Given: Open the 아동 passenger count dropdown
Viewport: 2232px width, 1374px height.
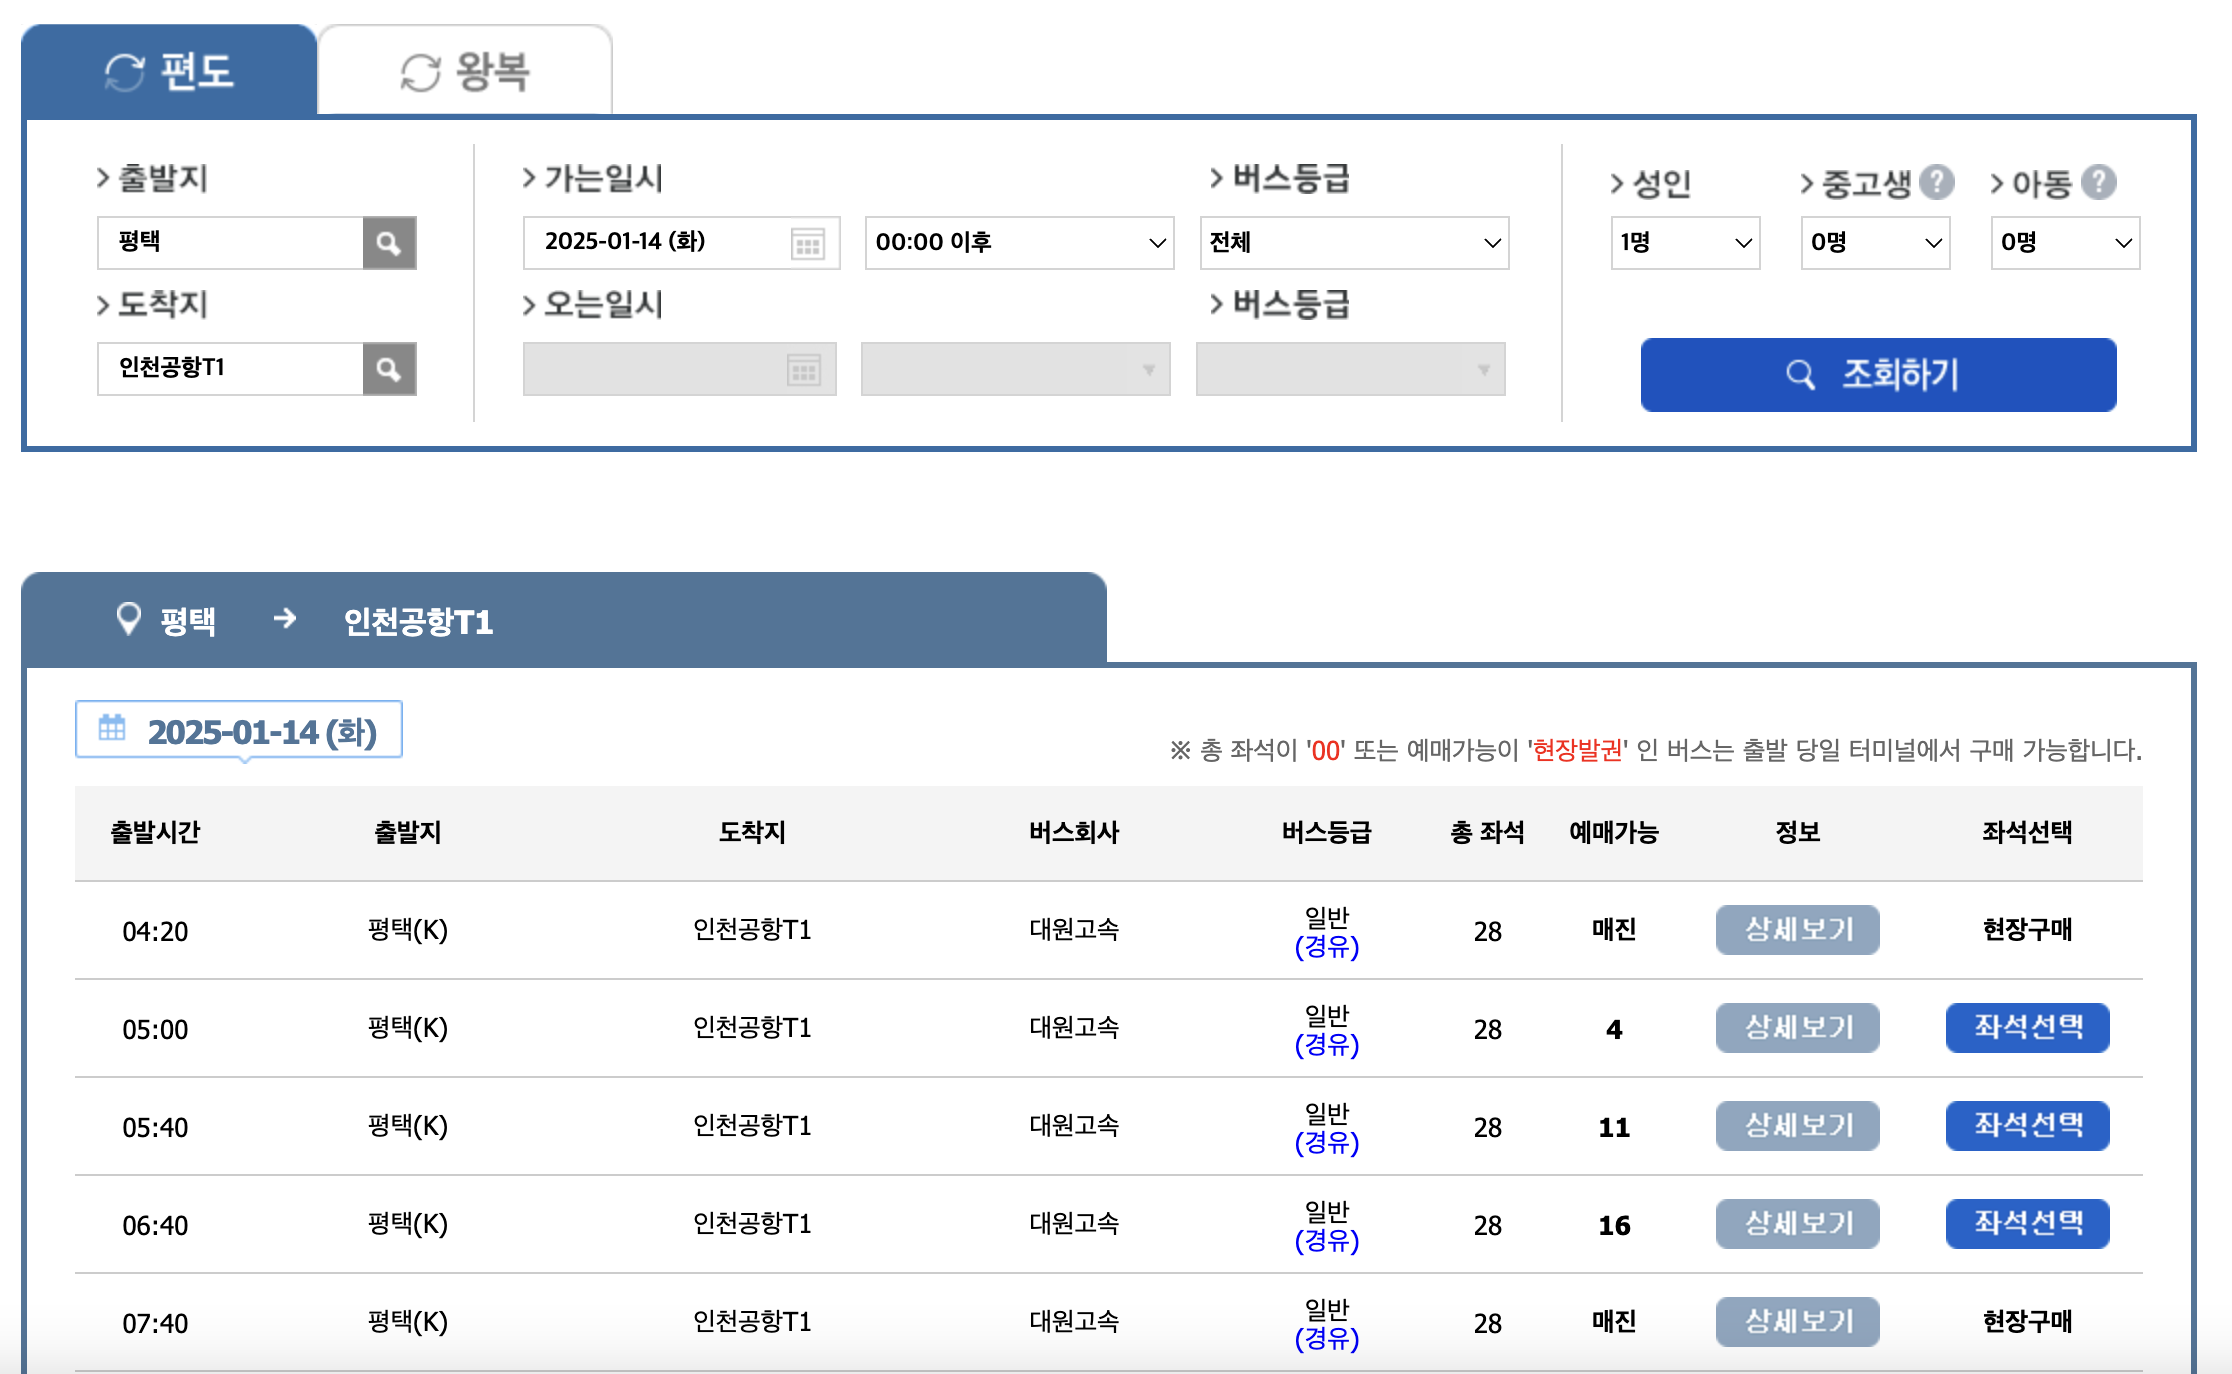Looking at the screenshot, I should coord(2064,242).
